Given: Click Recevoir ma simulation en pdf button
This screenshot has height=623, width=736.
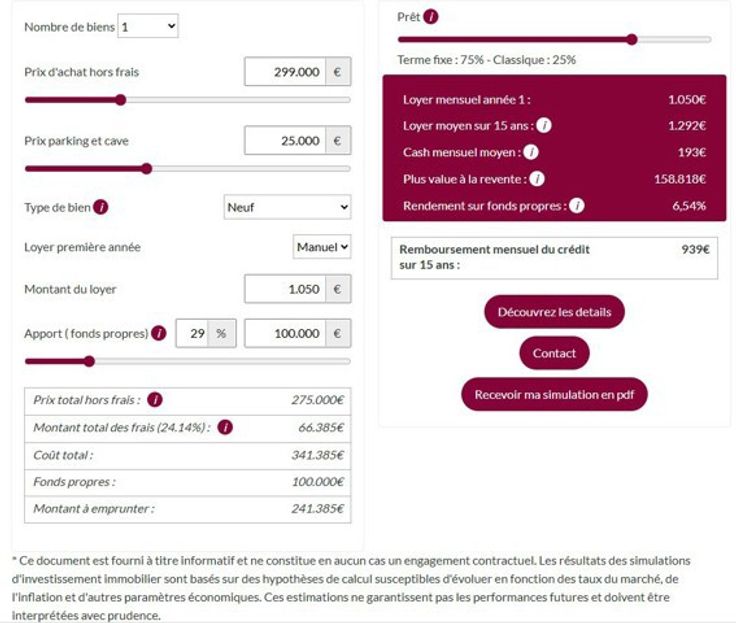Looking at the screenshot, I should 554,394.
